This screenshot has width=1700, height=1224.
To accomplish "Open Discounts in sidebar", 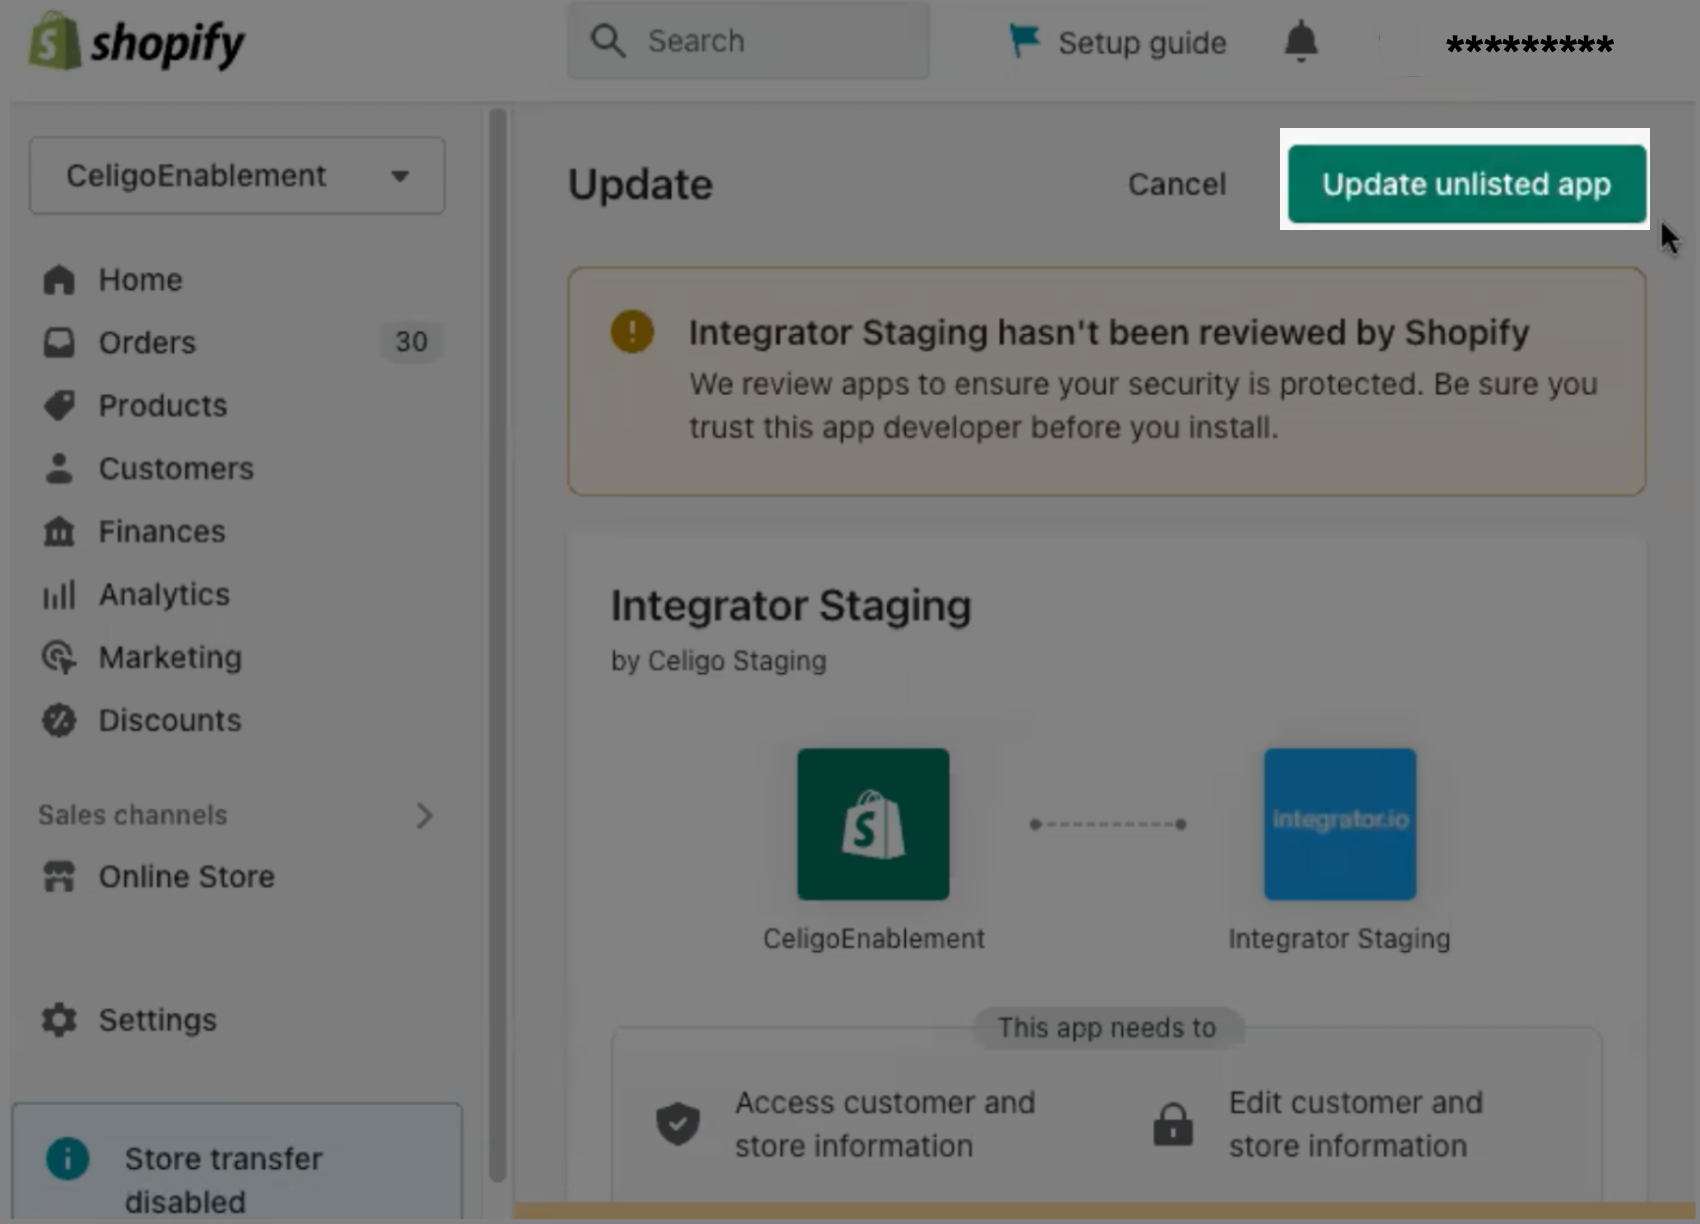I will coord(170,721).
